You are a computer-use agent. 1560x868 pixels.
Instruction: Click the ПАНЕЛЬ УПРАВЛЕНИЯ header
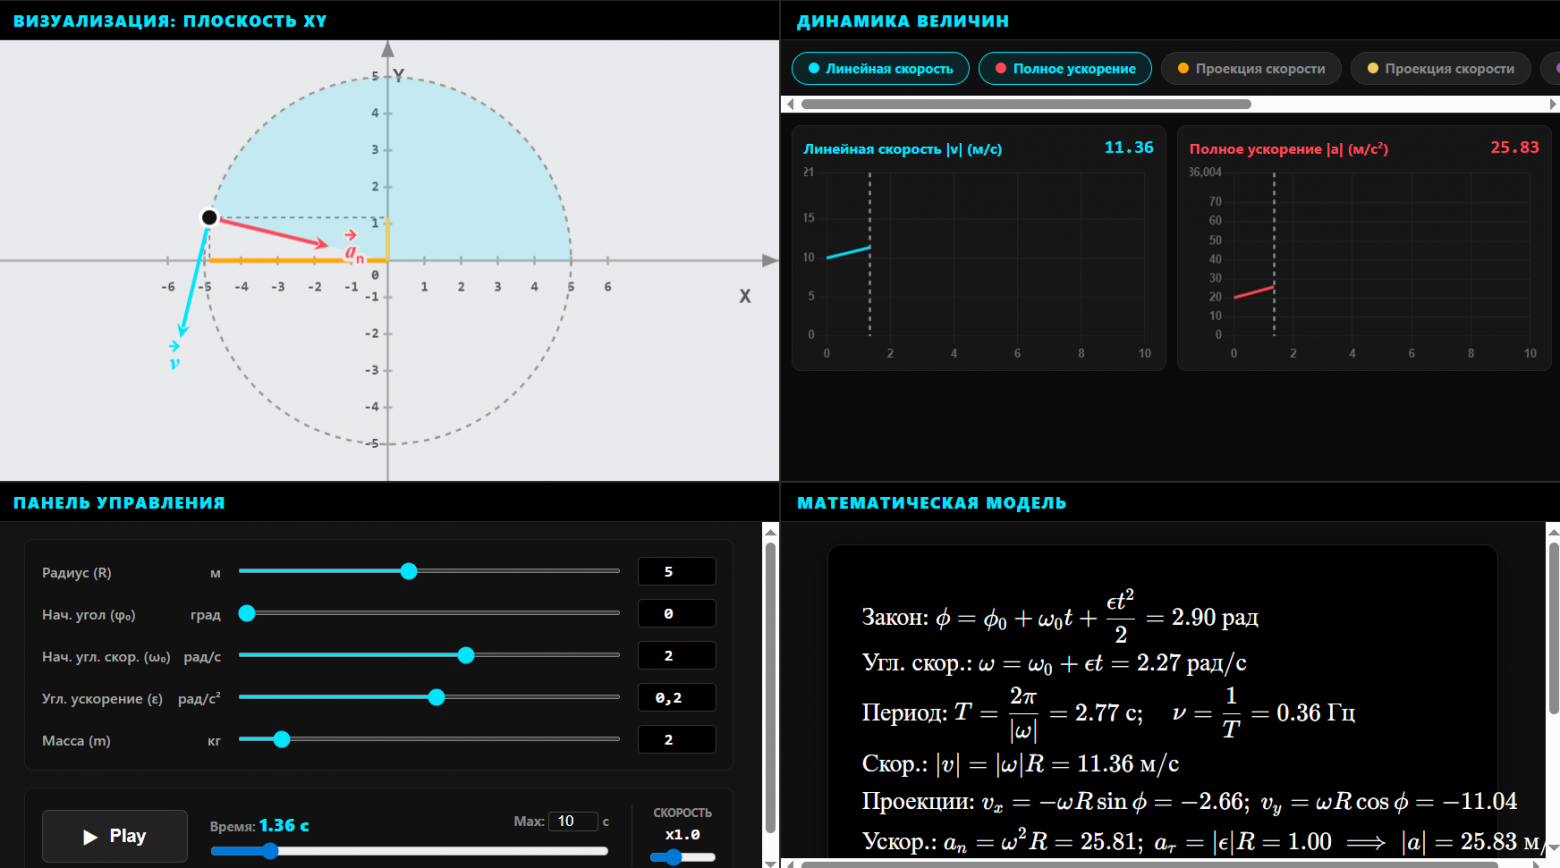119,503
